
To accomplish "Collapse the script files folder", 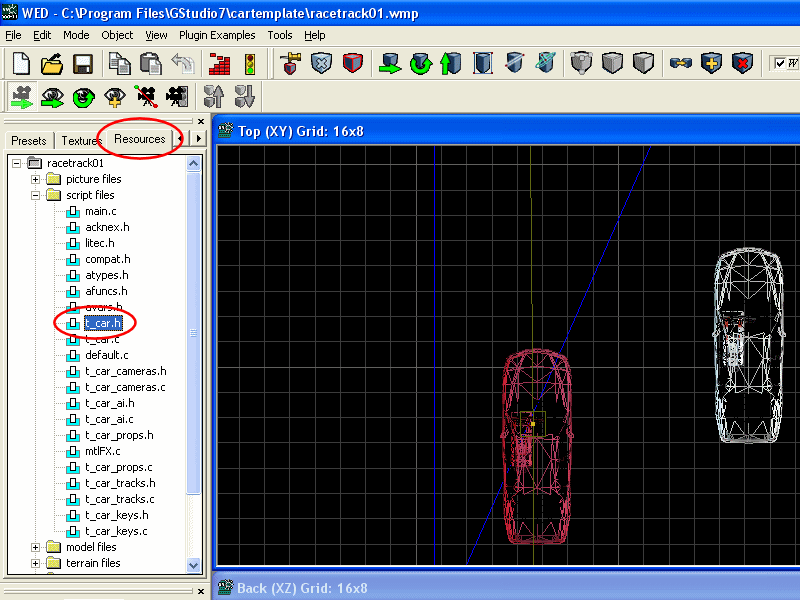I will (35, 195).
